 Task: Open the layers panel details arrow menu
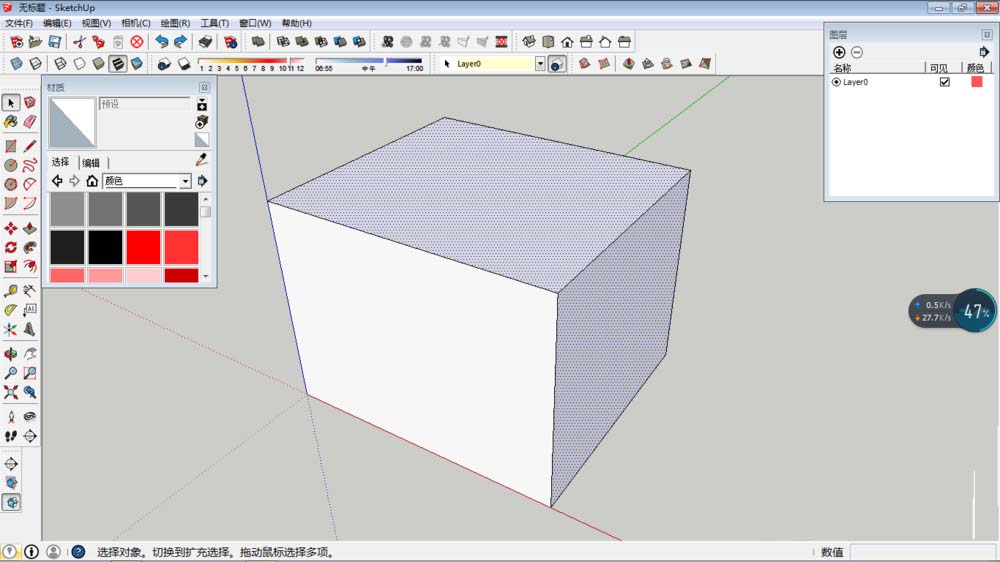(x=984, y=52)
